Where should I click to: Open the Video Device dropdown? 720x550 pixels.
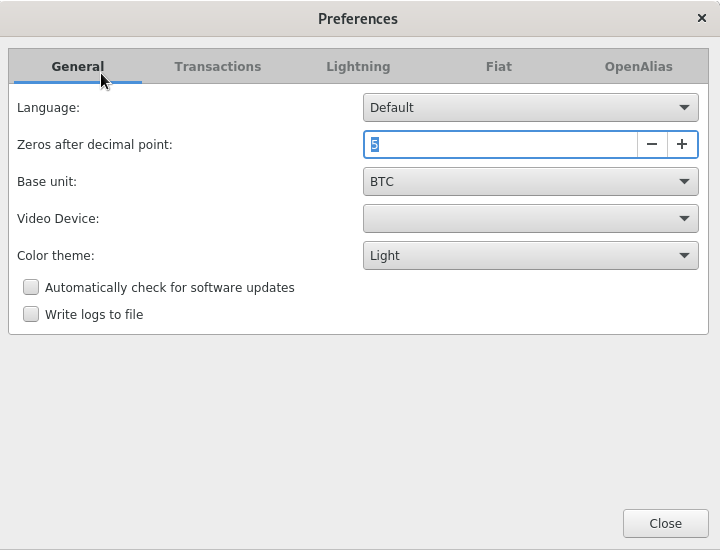[530, 218]
